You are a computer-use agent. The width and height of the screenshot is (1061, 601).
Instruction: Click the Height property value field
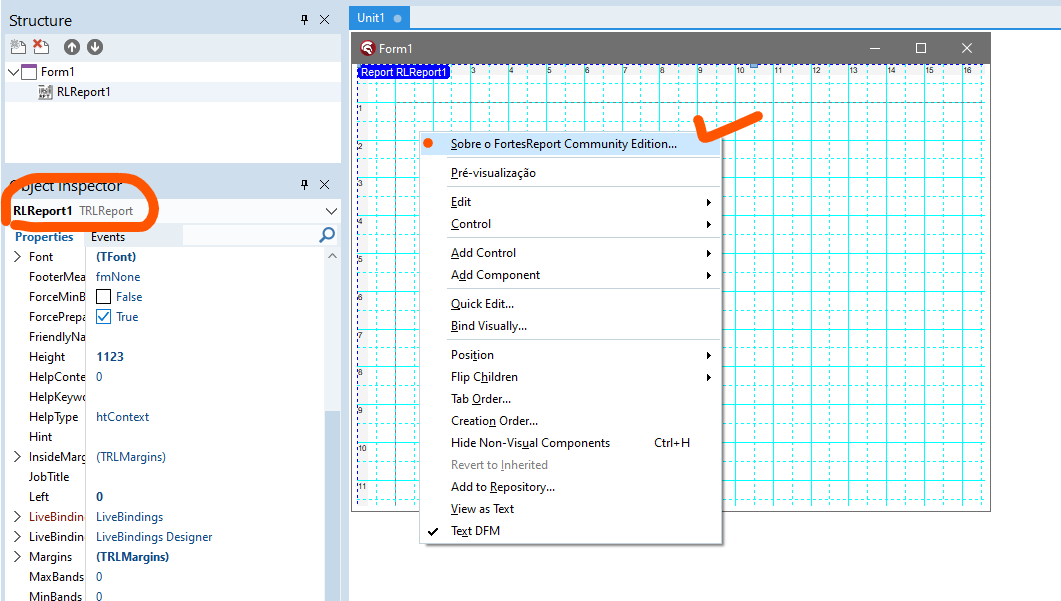[206, 357]
